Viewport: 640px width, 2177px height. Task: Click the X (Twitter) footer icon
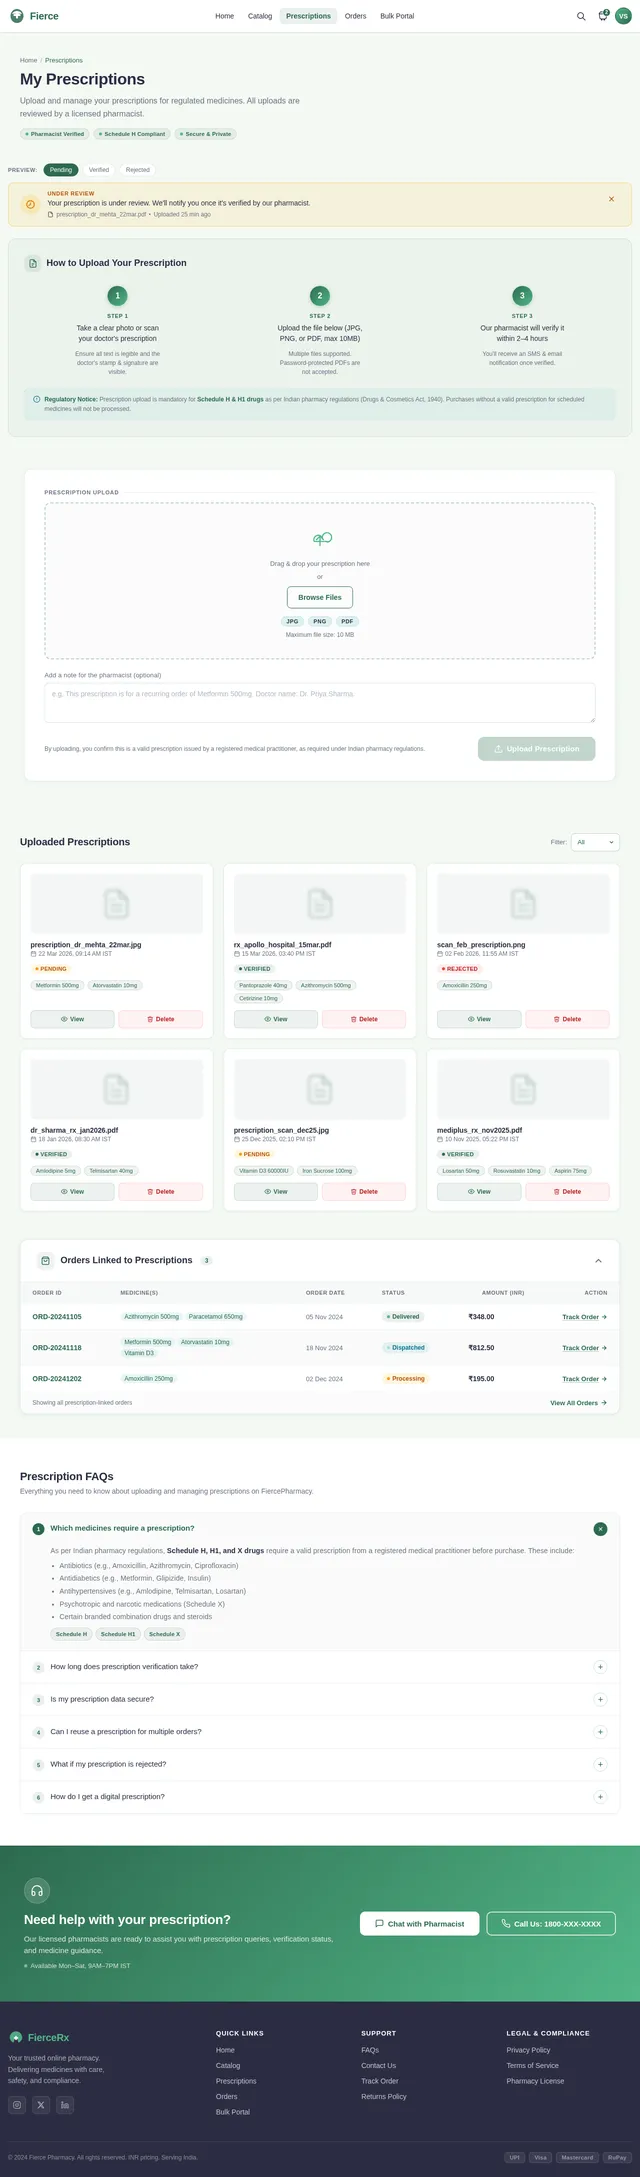[x=41, y=2105]
